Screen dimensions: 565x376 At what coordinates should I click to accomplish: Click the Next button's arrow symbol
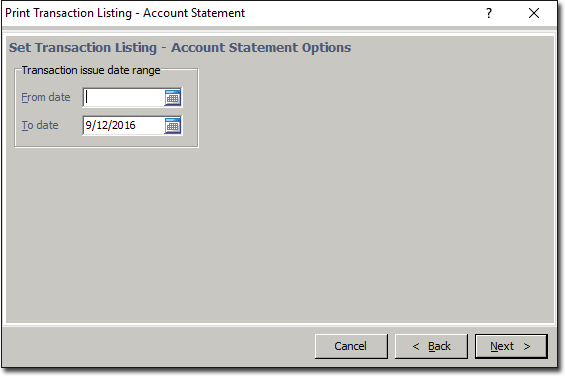[x=527, y=346]
